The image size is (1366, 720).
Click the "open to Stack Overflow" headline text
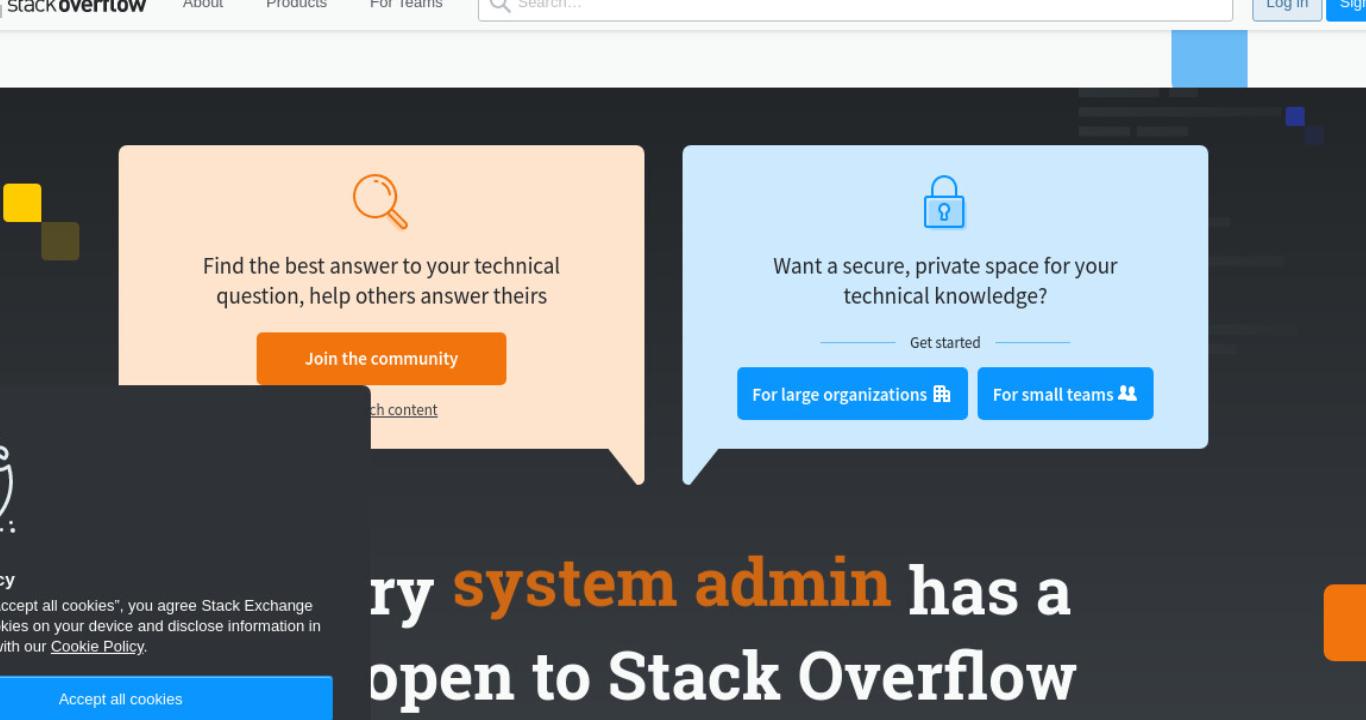(x=722, y=676)
